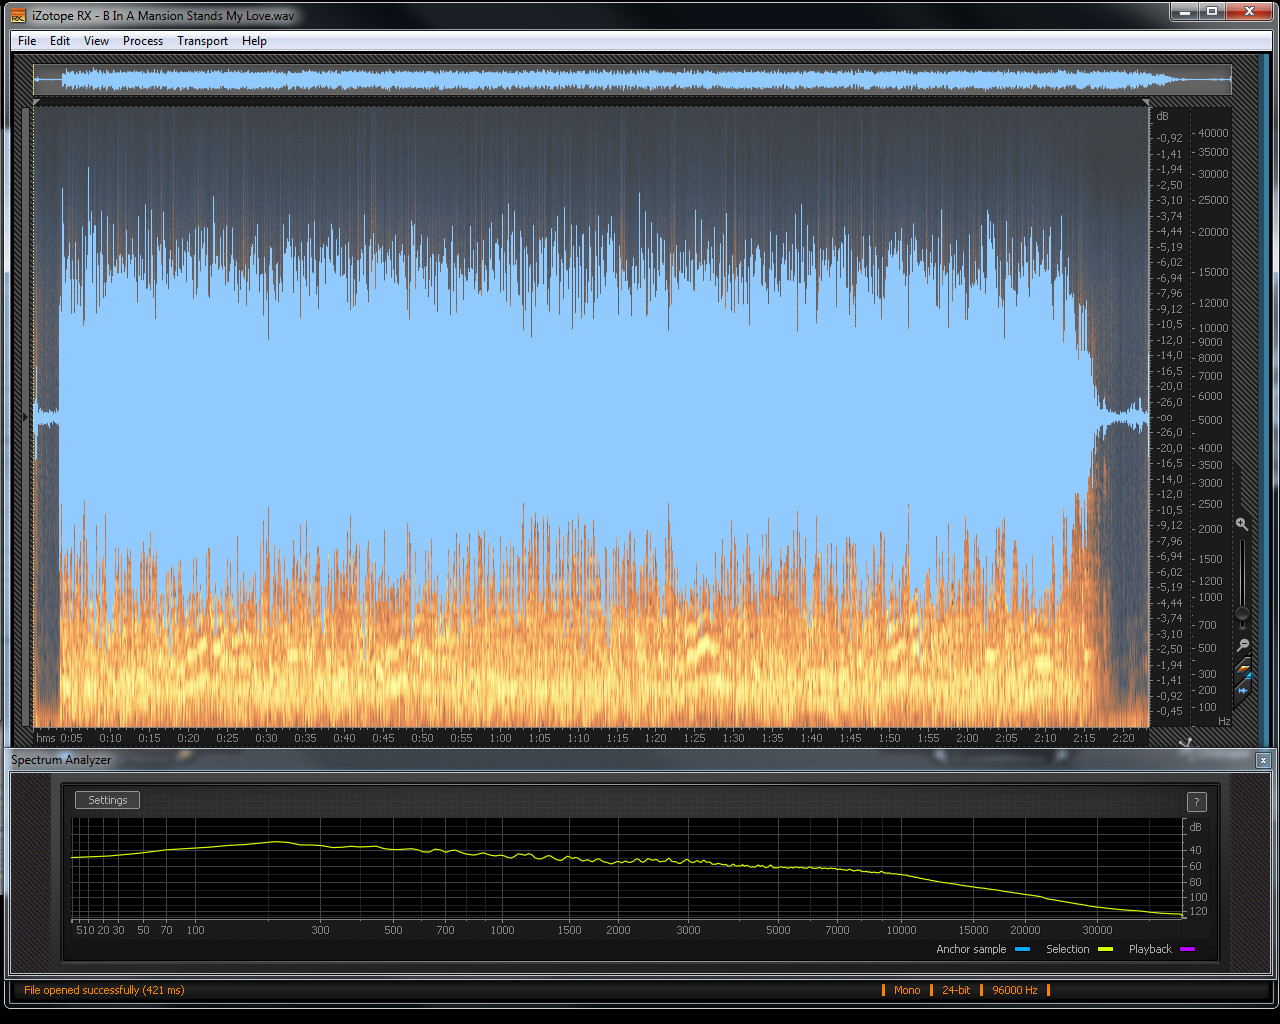Screen dimensions: 1280x1024
Task: Click the frequency zoom-in magnifier icon
Action: 1242,524
